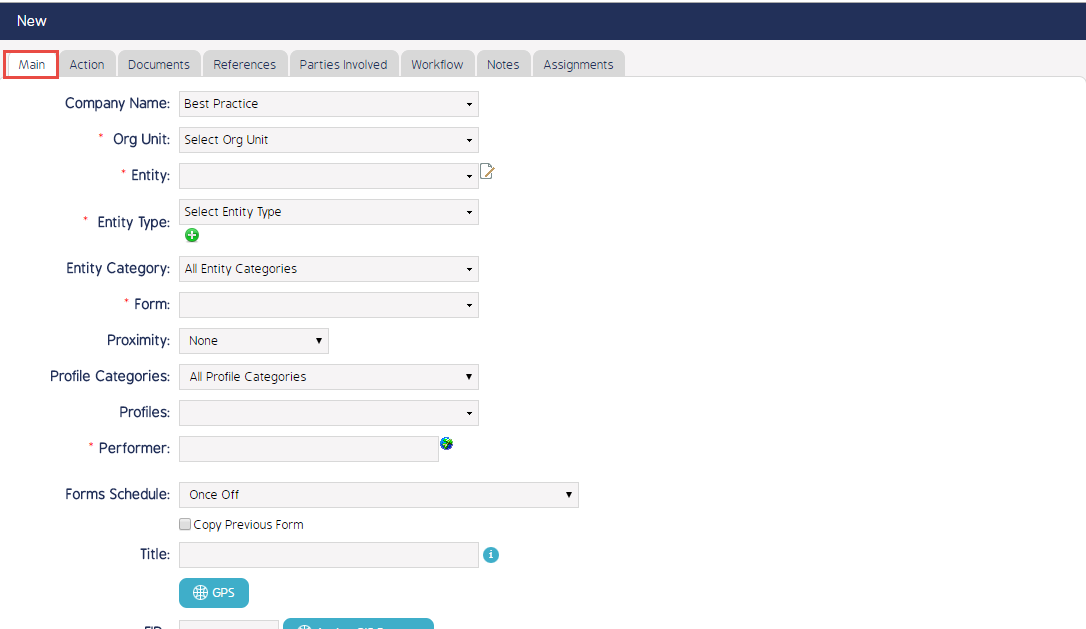The width and height of the screenshot is (1086, 629).
Task: Open the Documents tab
Action: [159, 64]
